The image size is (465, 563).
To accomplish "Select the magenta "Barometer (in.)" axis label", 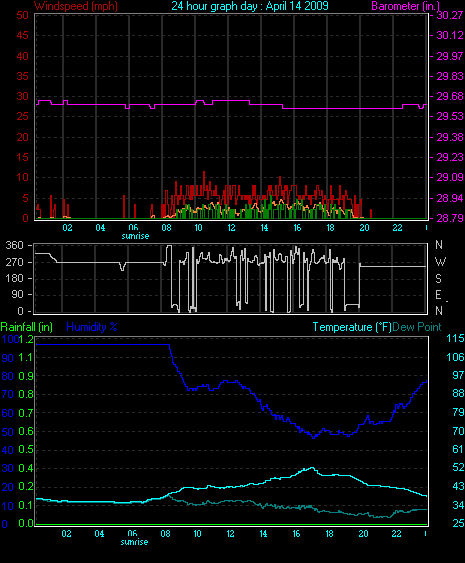I will tap(405, 6).
